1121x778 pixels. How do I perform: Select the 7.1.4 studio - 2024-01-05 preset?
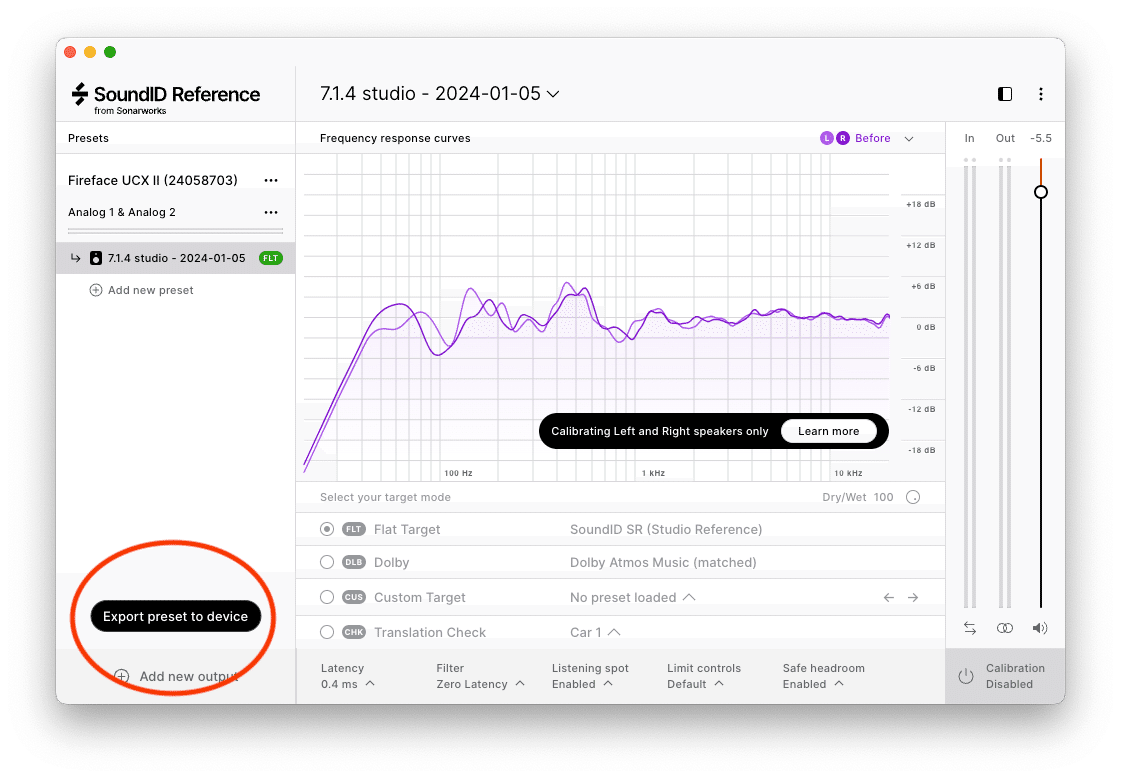(x=176, y=258)
